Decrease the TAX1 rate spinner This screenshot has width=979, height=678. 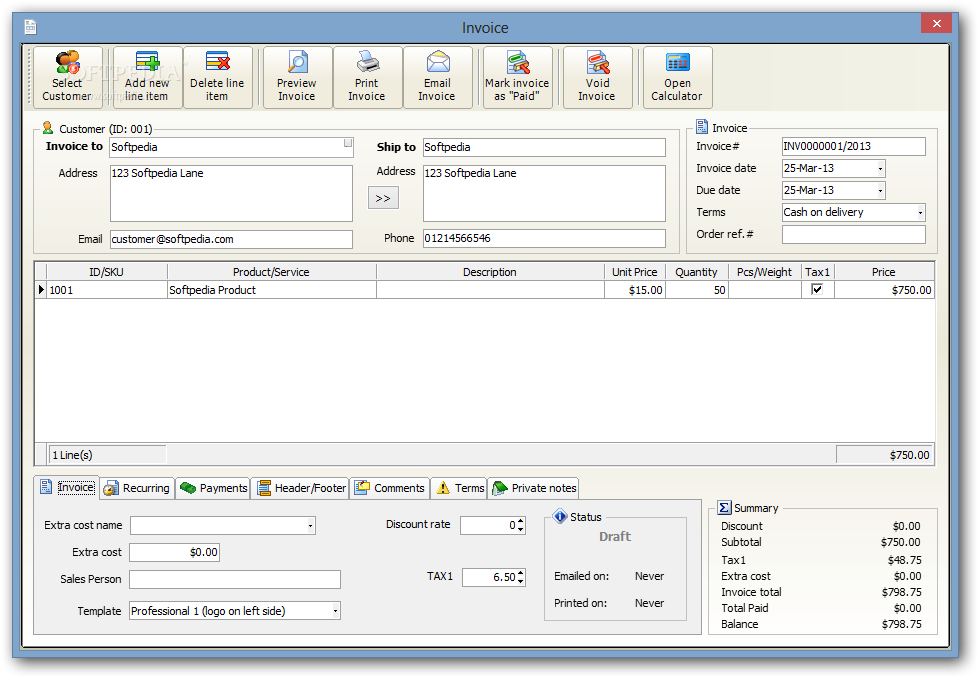pos(521,582)
